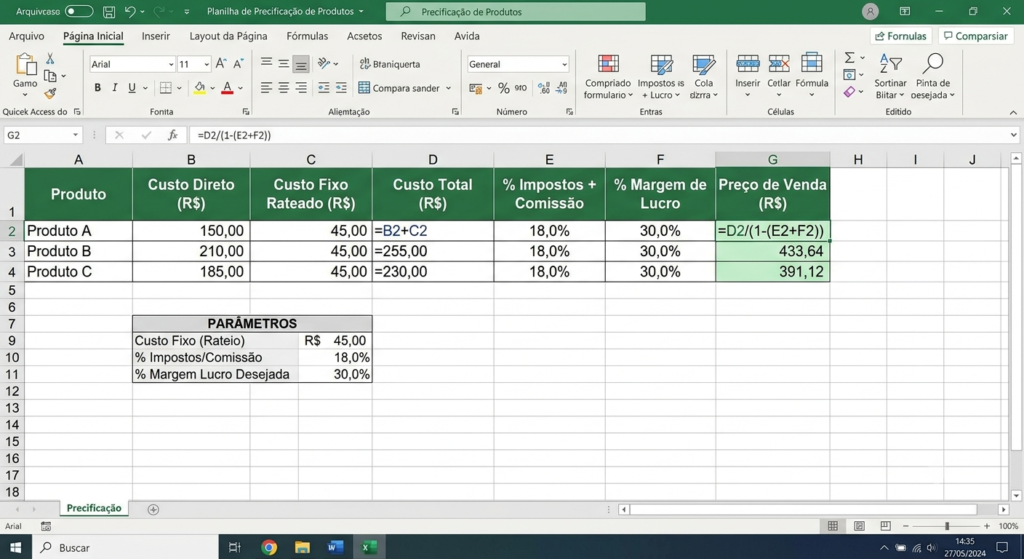This screenshot has height=559, width=1024.
Task: Select the Precificação sheet tab
Action: pos(94,508)
